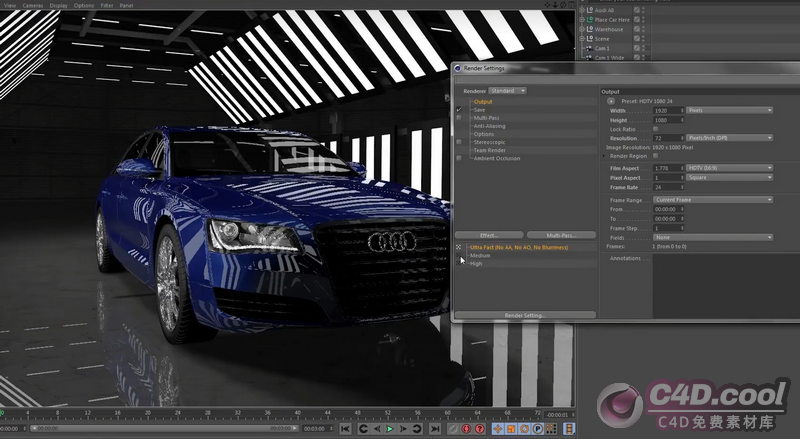Play the animation forwards

(x=390, y=429)
